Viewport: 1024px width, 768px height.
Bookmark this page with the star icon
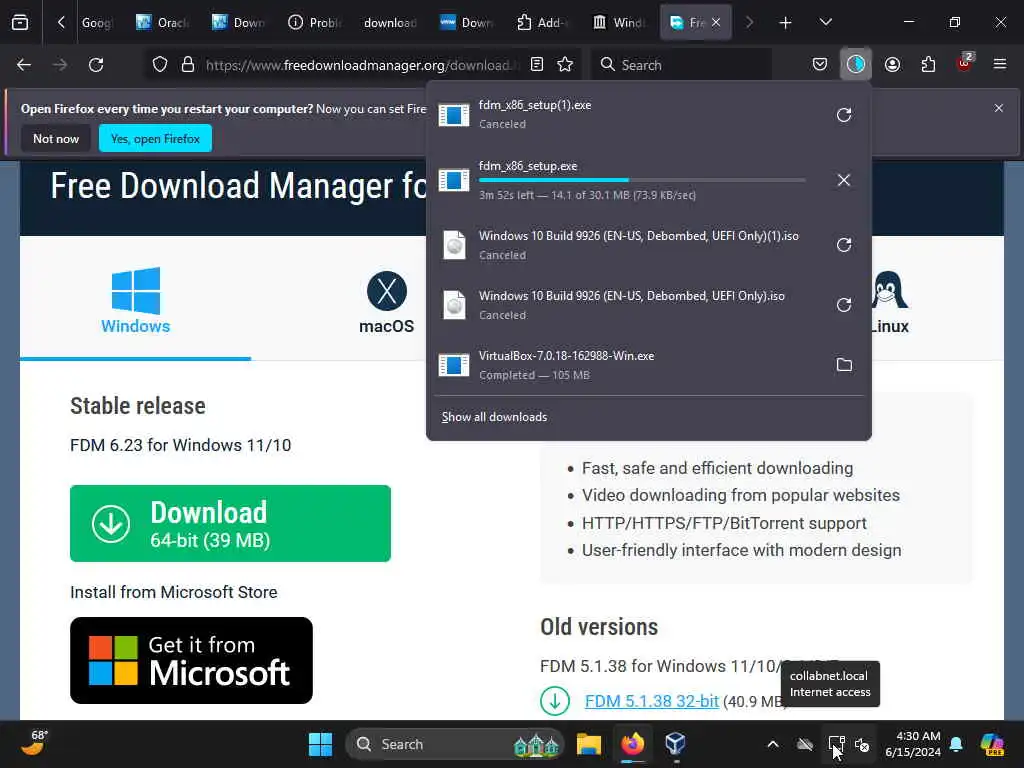(566, 65)
